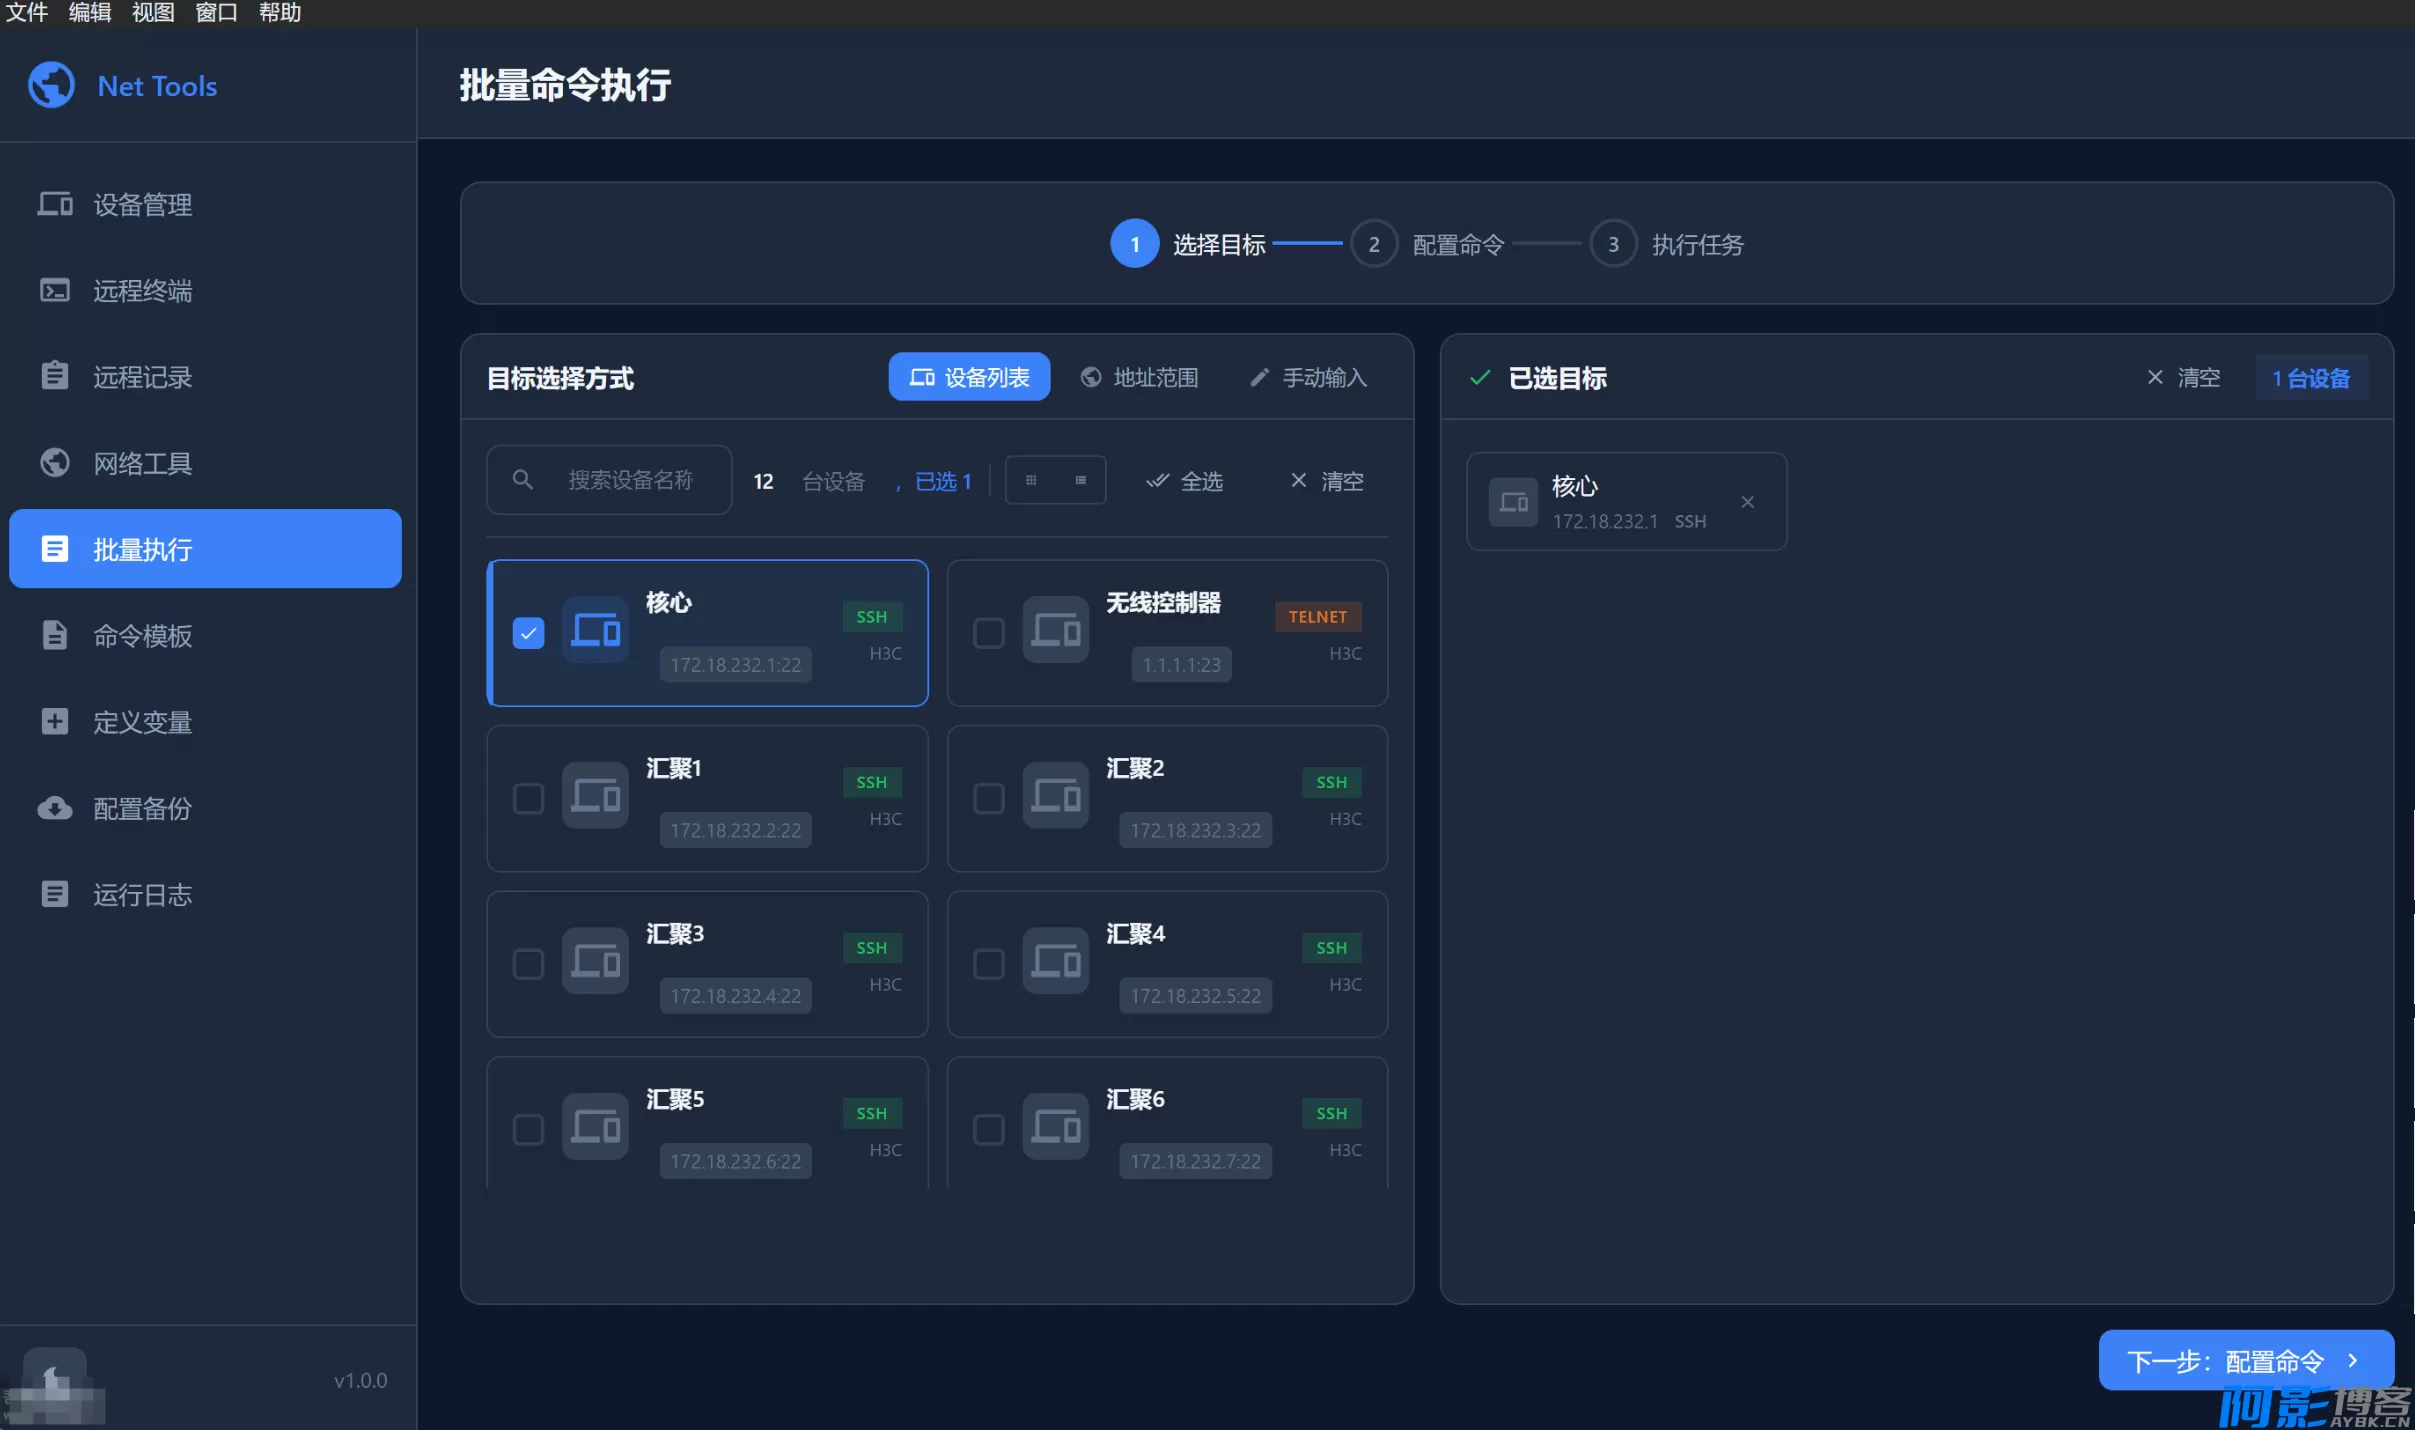Click 下一步：配置命令 button
Screen dimensions: 2415x1430
[x=2244, y=1360]
